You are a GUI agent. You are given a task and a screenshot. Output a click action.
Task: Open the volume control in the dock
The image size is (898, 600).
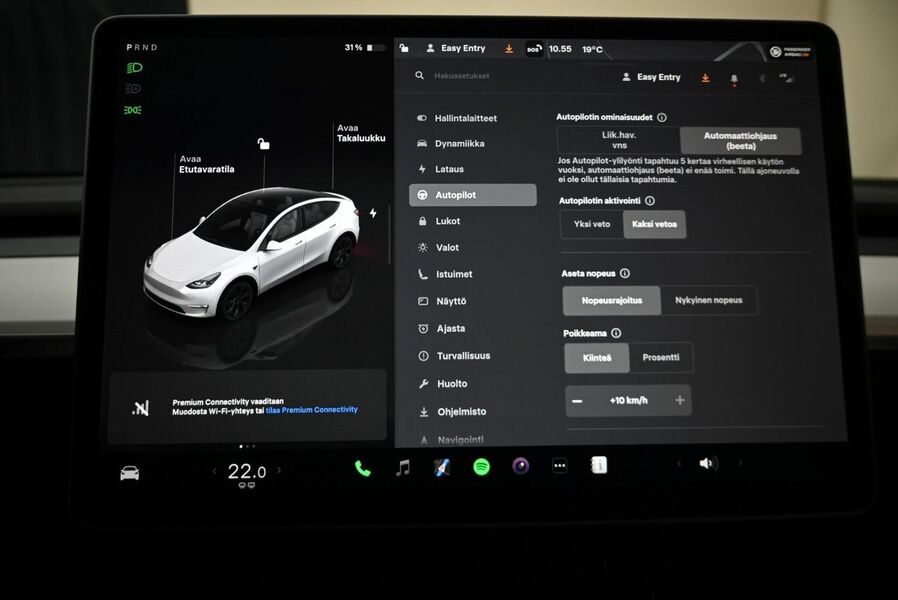pos(708,465)
